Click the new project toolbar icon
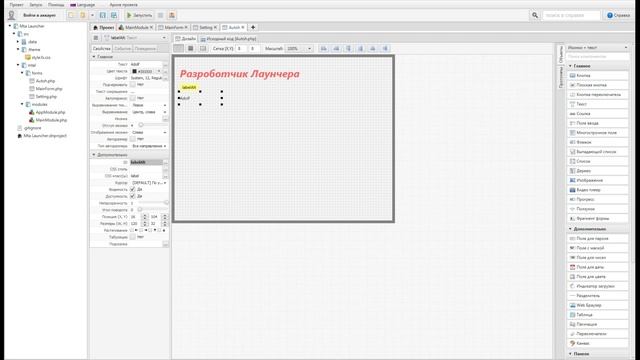Viewport: 640px width, 360px height. (71, 15)
